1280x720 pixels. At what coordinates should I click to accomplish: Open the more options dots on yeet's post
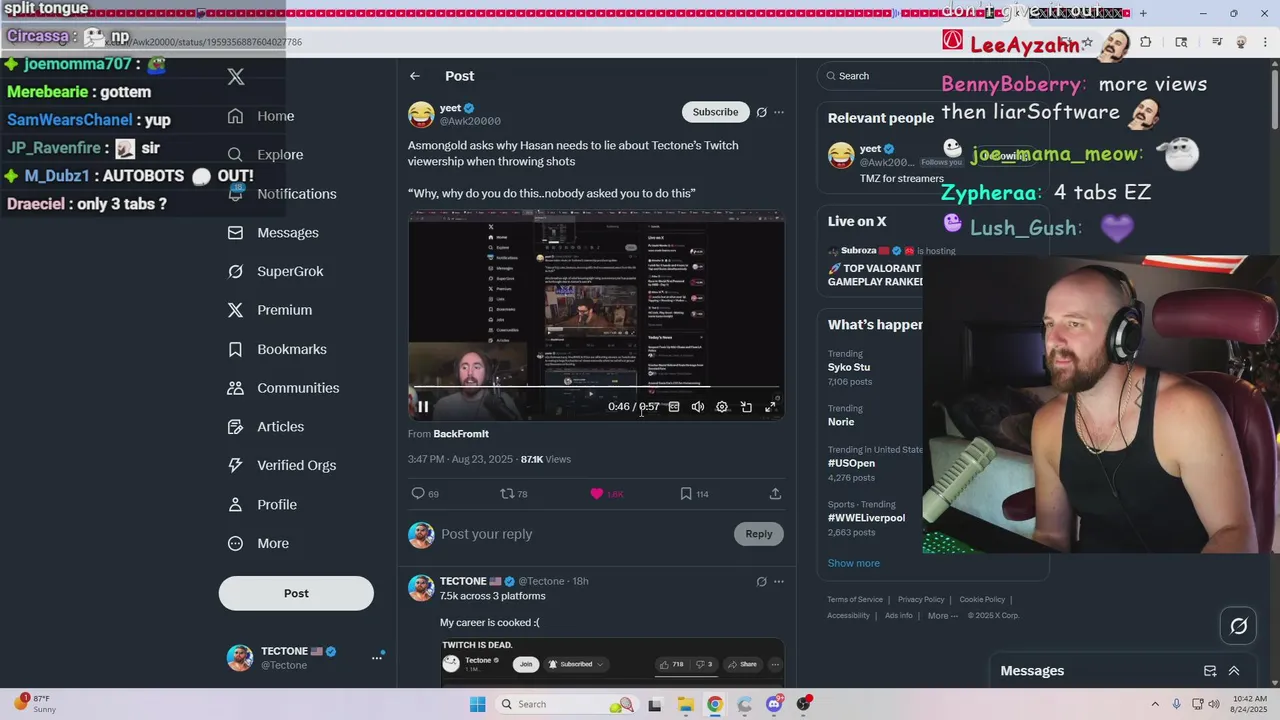pyautogui.click(x=779, y=112)
